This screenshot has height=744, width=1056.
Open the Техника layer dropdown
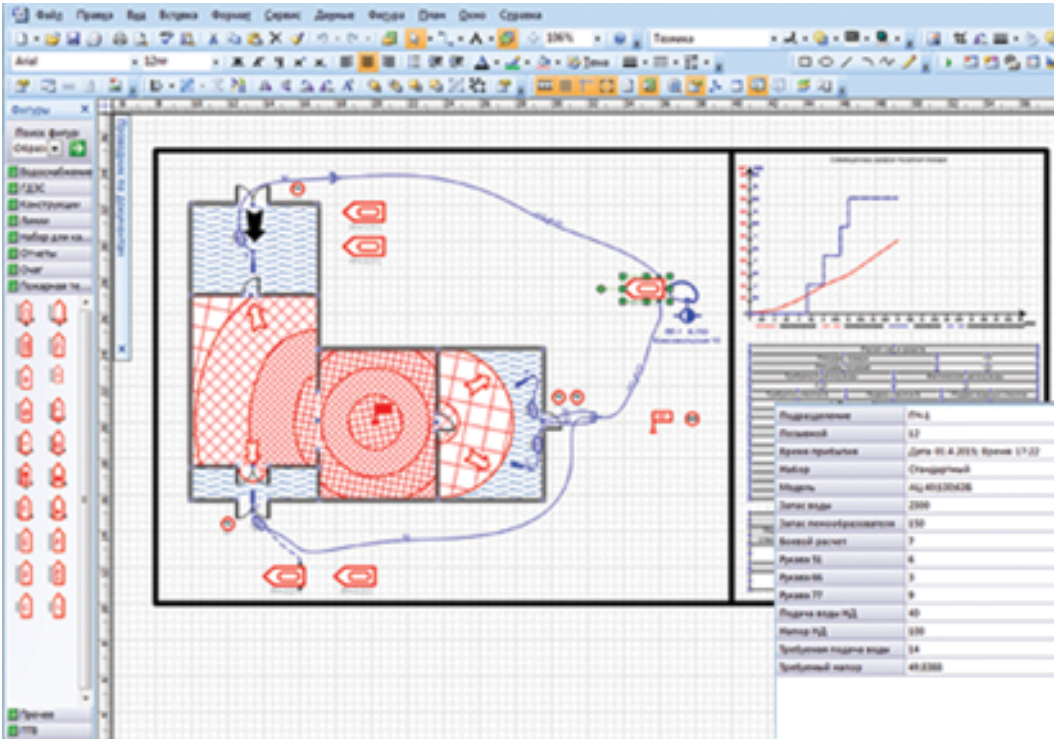[x=774, y=39]
